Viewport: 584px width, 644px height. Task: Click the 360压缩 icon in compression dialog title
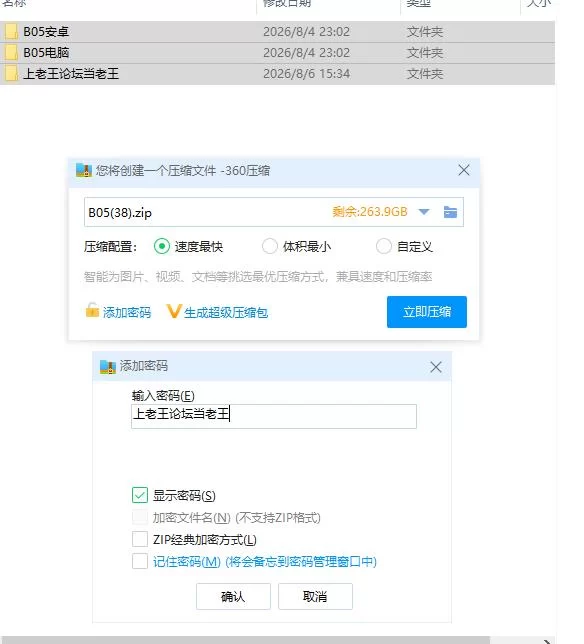(x=84, y=170)
